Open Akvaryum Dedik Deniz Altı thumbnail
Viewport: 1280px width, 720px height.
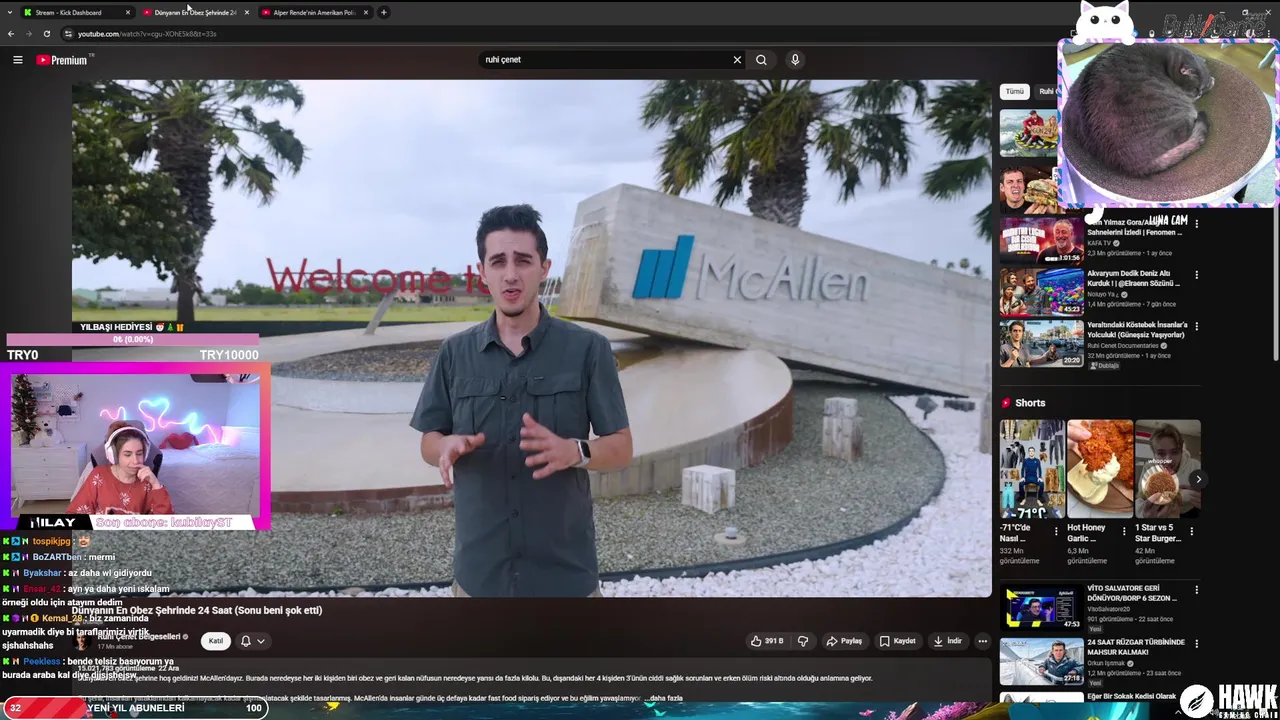pyautogui.click(x=1041, y=291)
